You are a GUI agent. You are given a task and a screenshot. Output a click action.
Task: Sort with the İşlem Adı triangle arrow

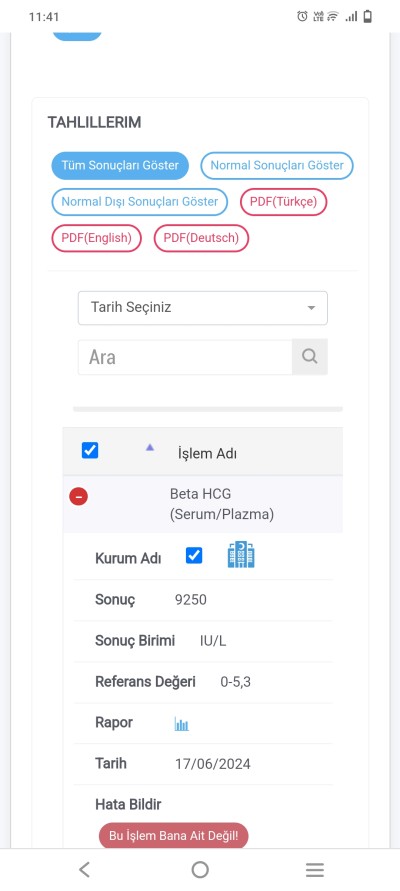pos(149,448)
